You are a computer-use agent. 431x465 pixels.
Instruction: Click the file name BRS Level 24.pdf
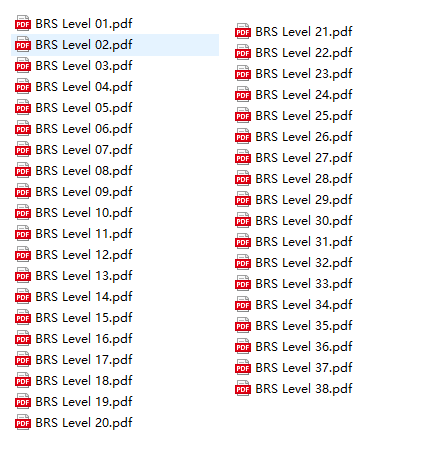[304, 95]
